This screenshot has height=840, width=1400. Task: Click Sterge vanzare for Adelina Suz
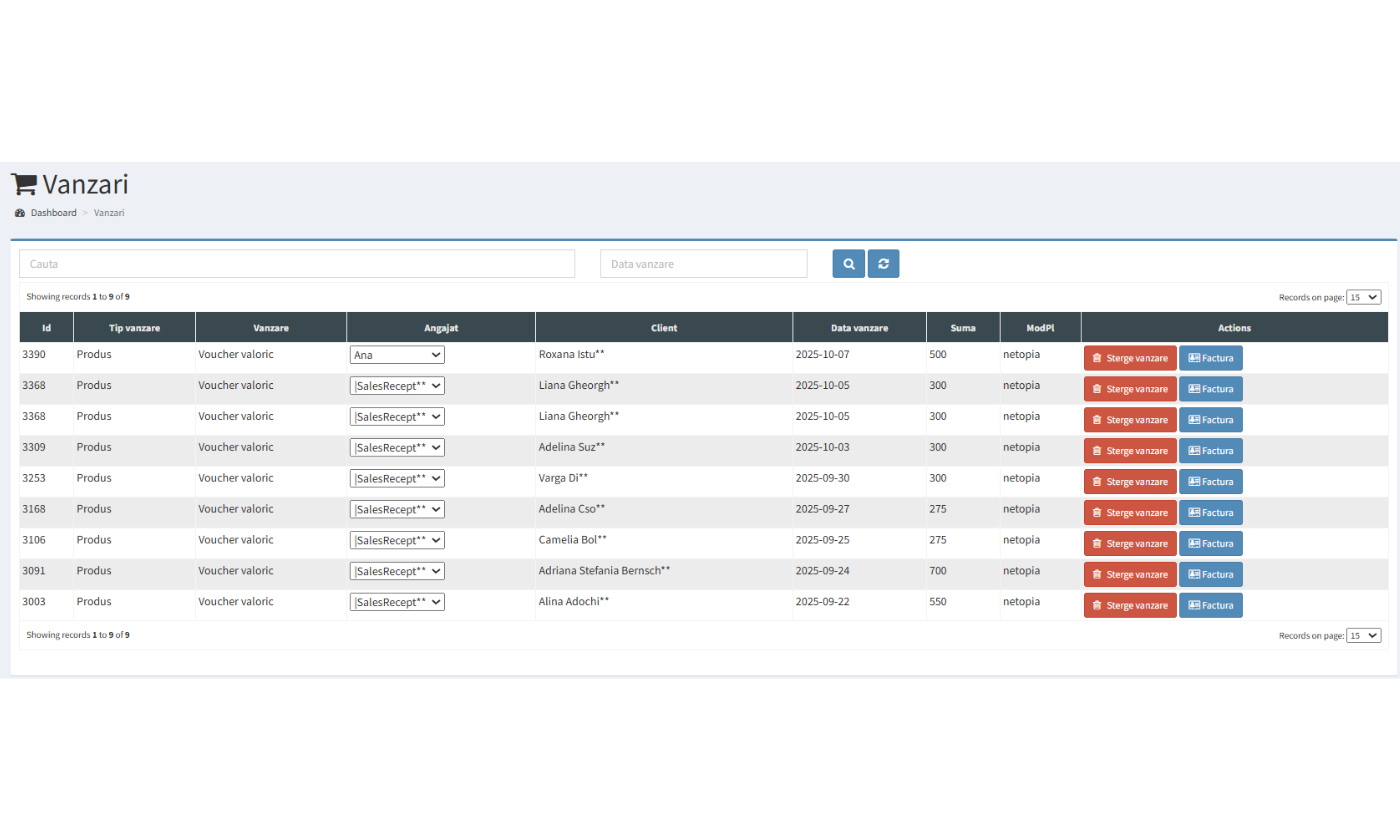coord(1129,451)
